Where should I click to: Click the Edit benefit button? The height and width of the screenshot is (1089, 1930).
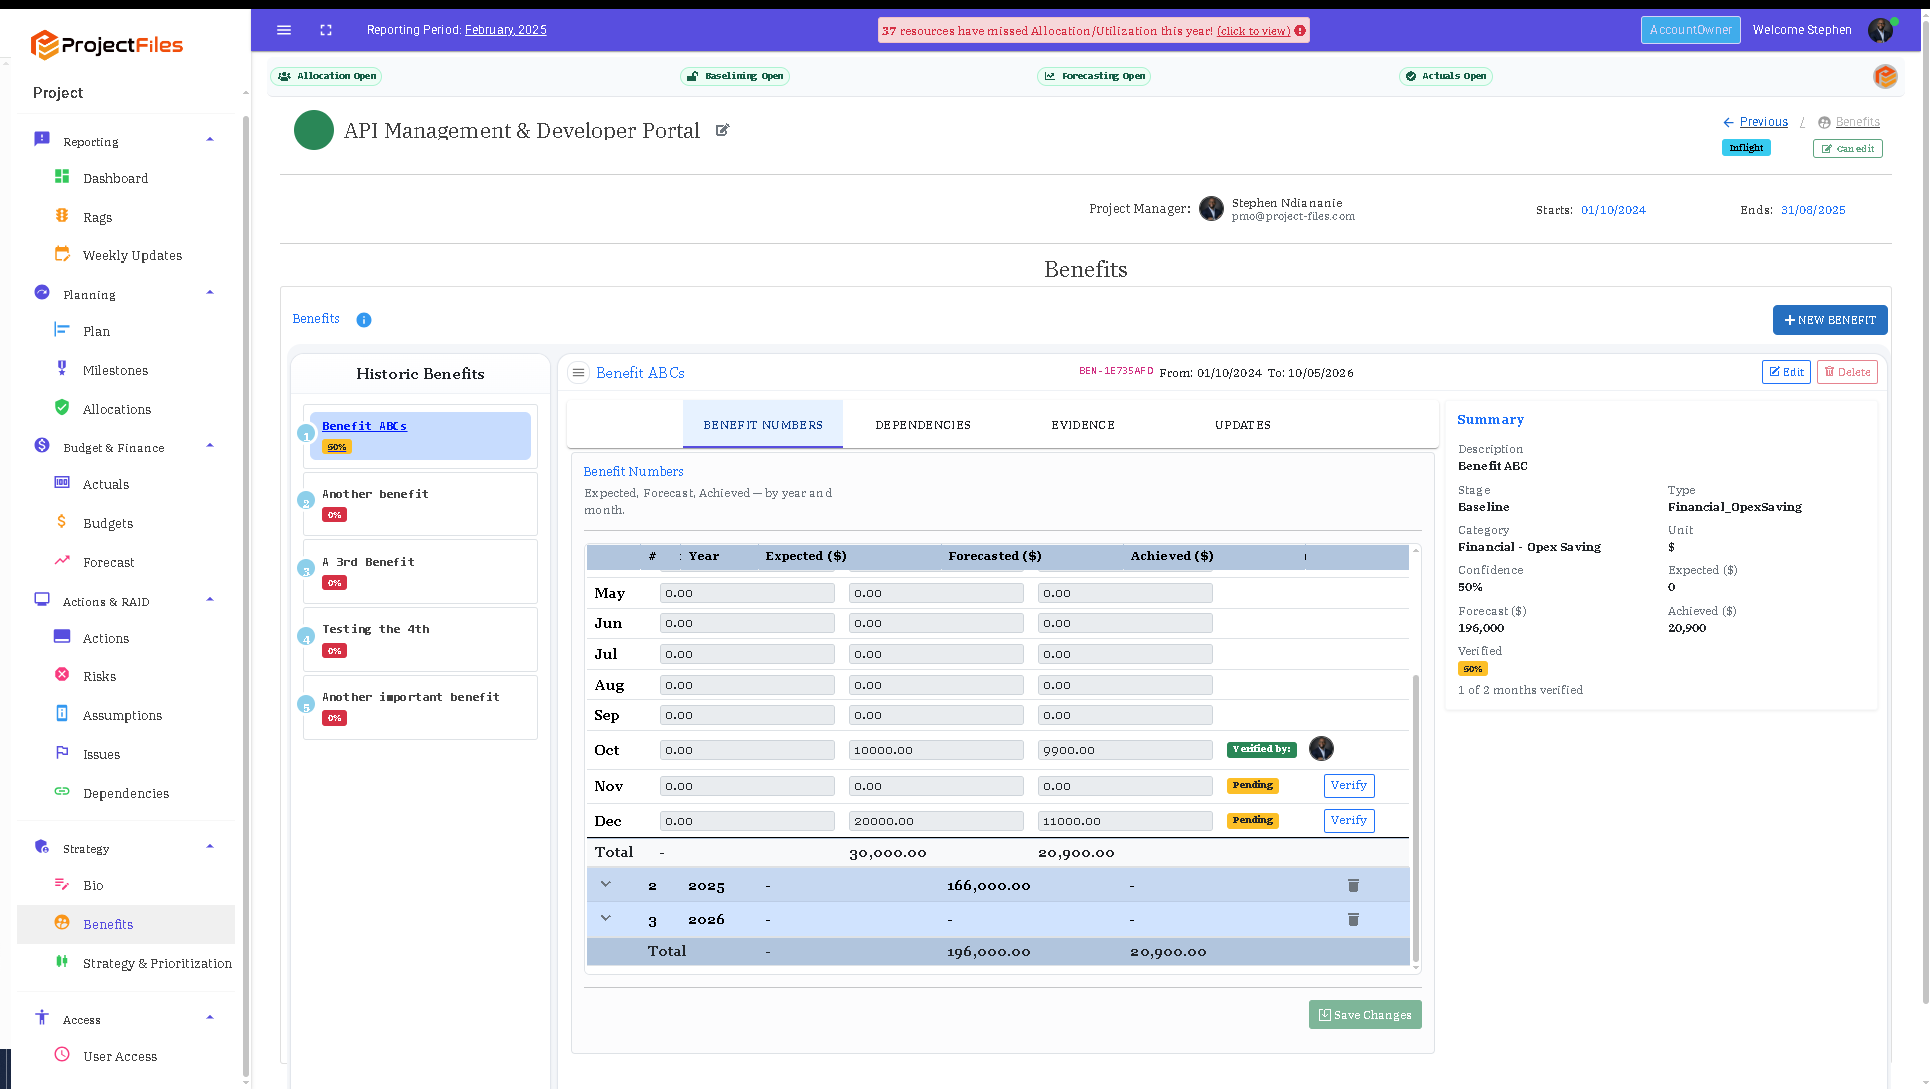tap(1786, 372)
